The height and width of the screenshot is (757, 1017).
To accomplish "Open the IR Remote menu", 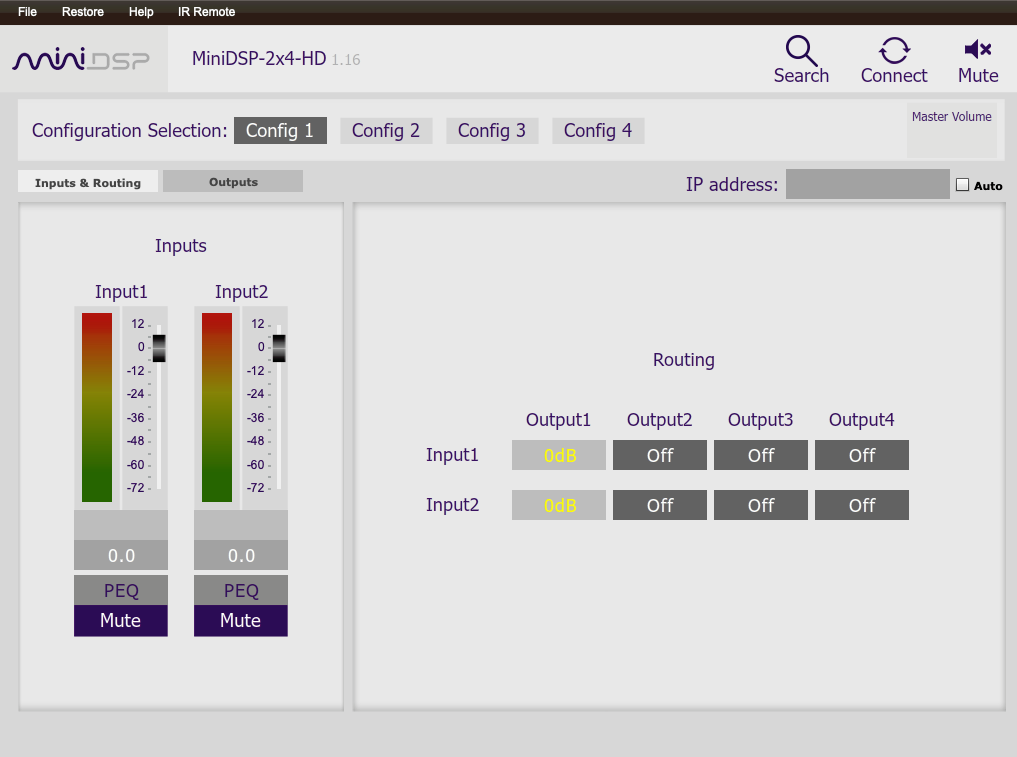I will [206, 12].
